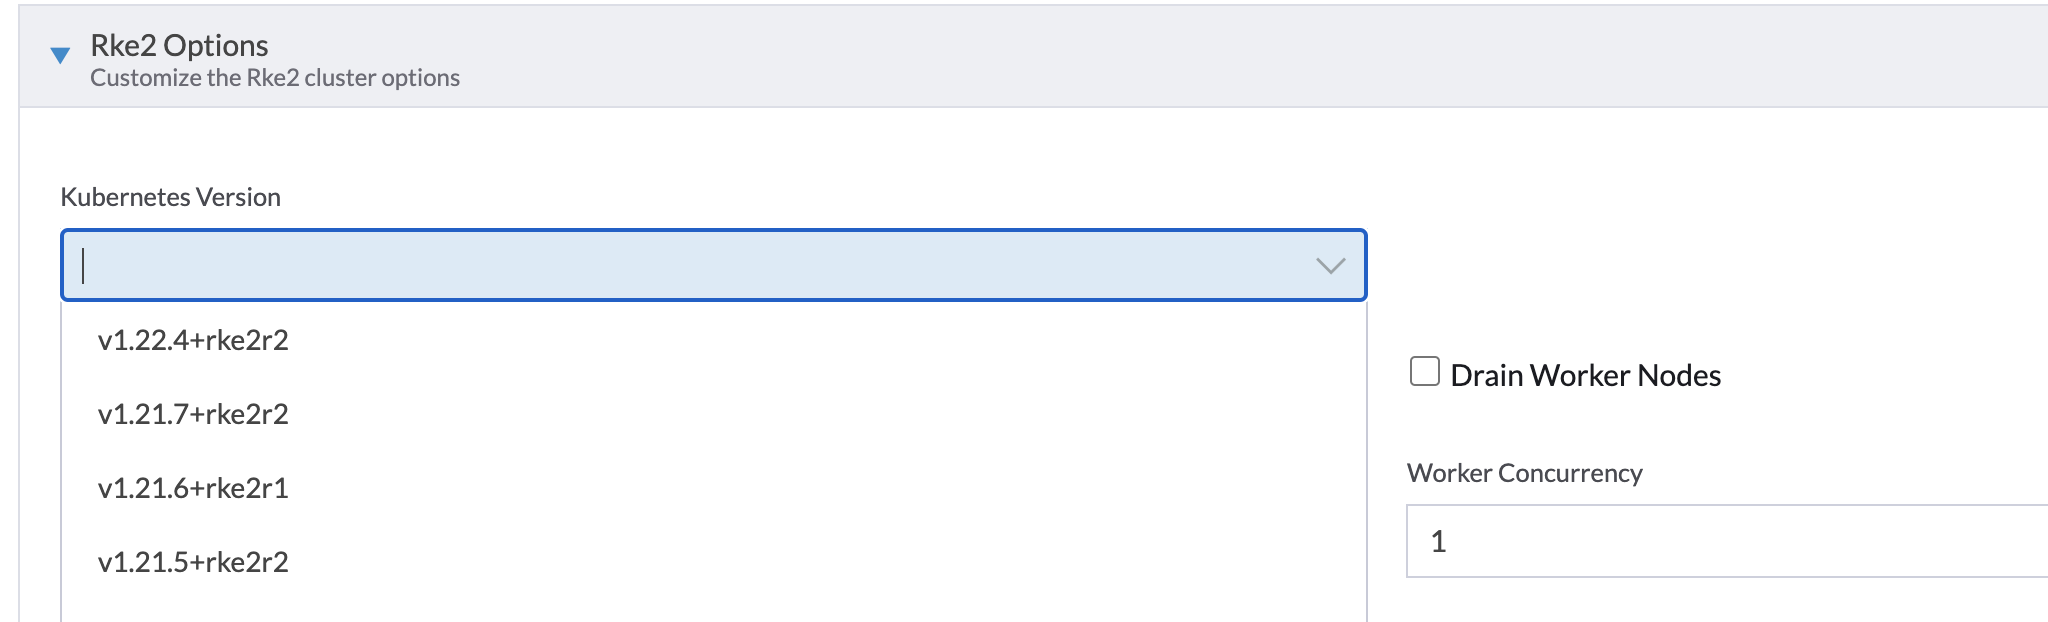Click the downward chevron on the version selector
Screen dimensions: 2048x622
(1330, 264)
